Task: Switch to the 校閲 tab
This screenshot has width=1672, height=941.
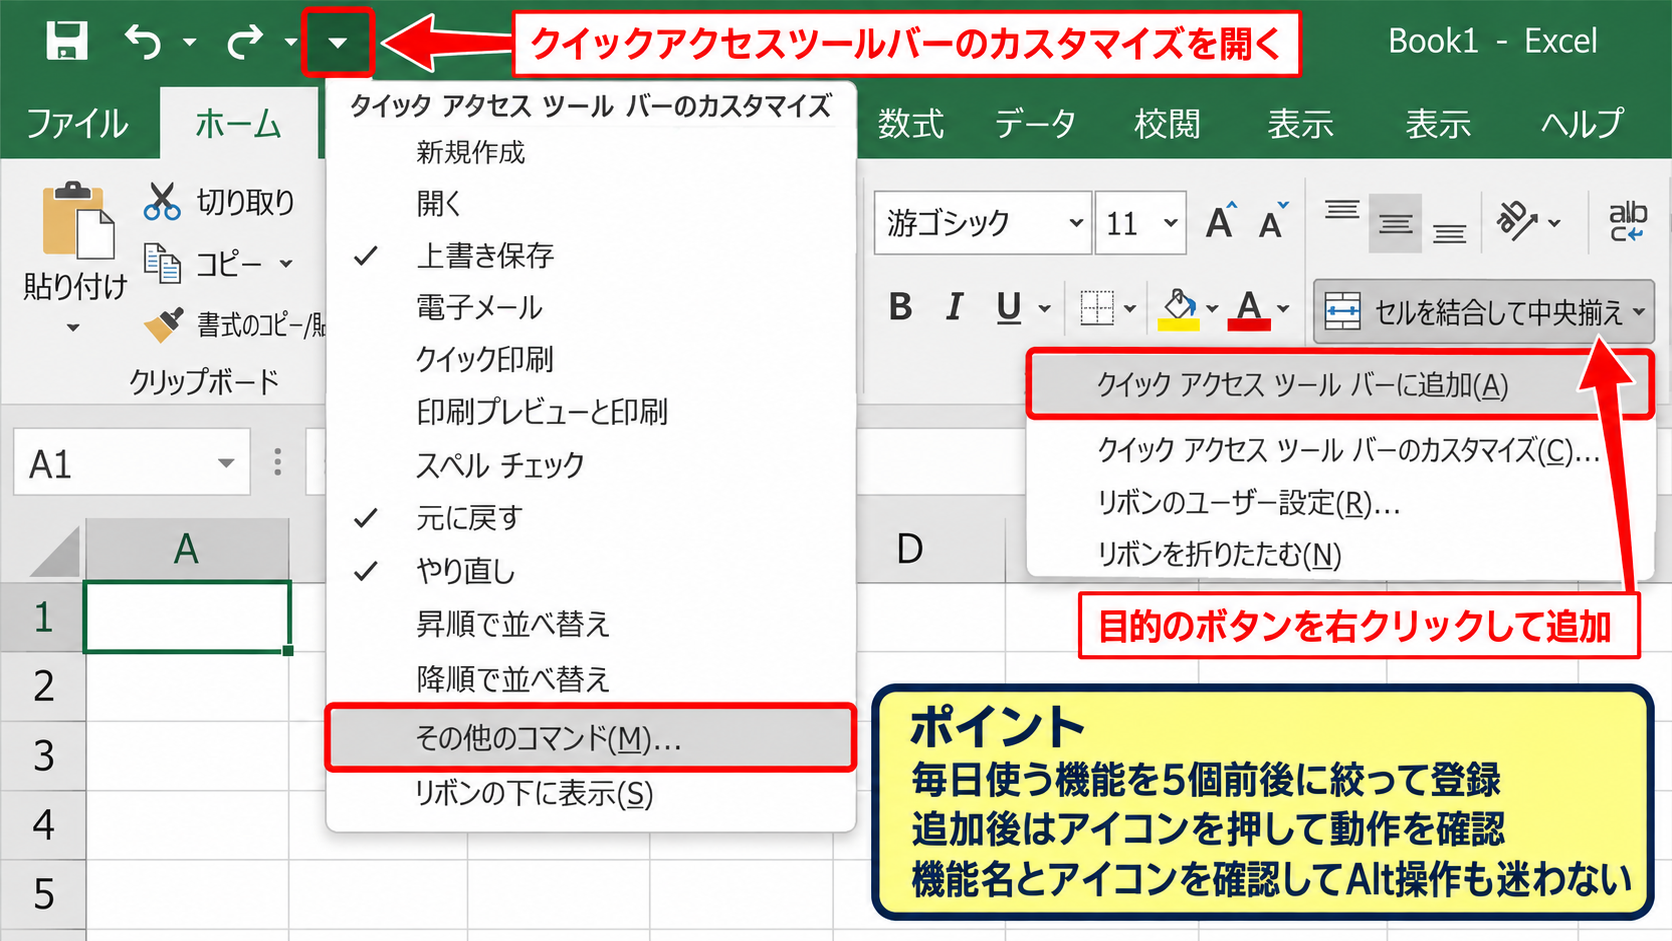Action: point(1167,124)
